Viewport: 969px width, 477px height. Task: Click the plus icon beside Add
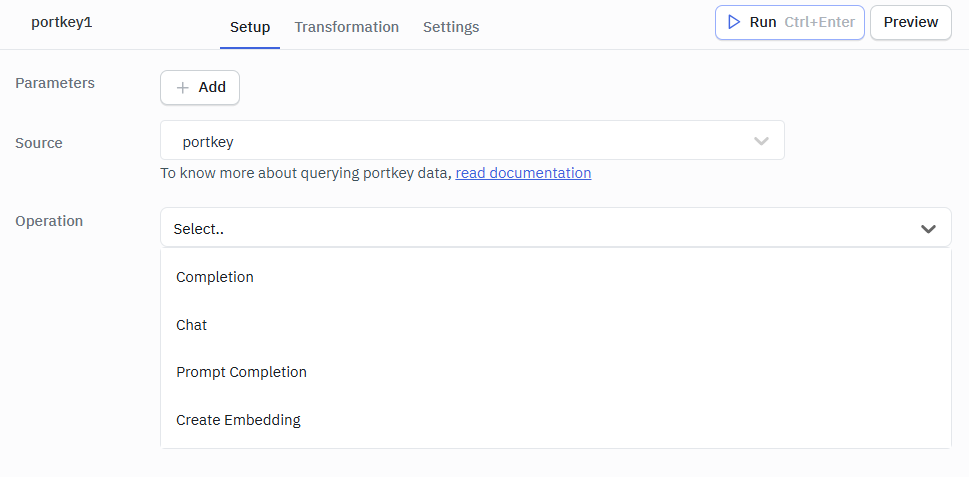coord(182,88)
